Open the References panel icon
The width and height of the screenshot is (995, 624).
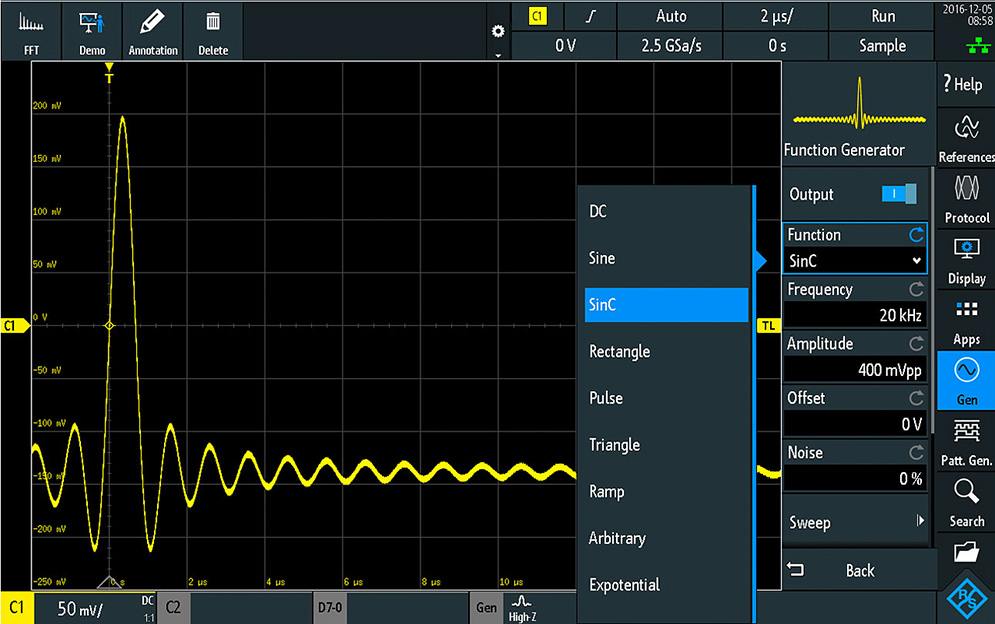pos(966,137)
